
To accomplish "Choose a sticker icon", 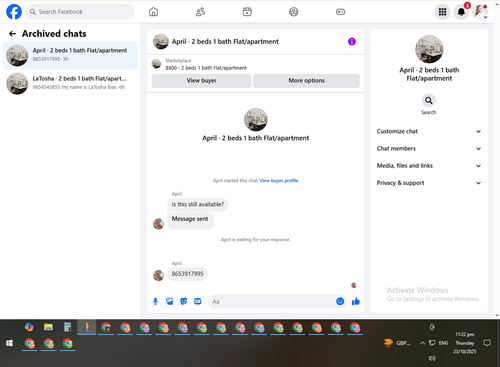I will pos(183,301).
